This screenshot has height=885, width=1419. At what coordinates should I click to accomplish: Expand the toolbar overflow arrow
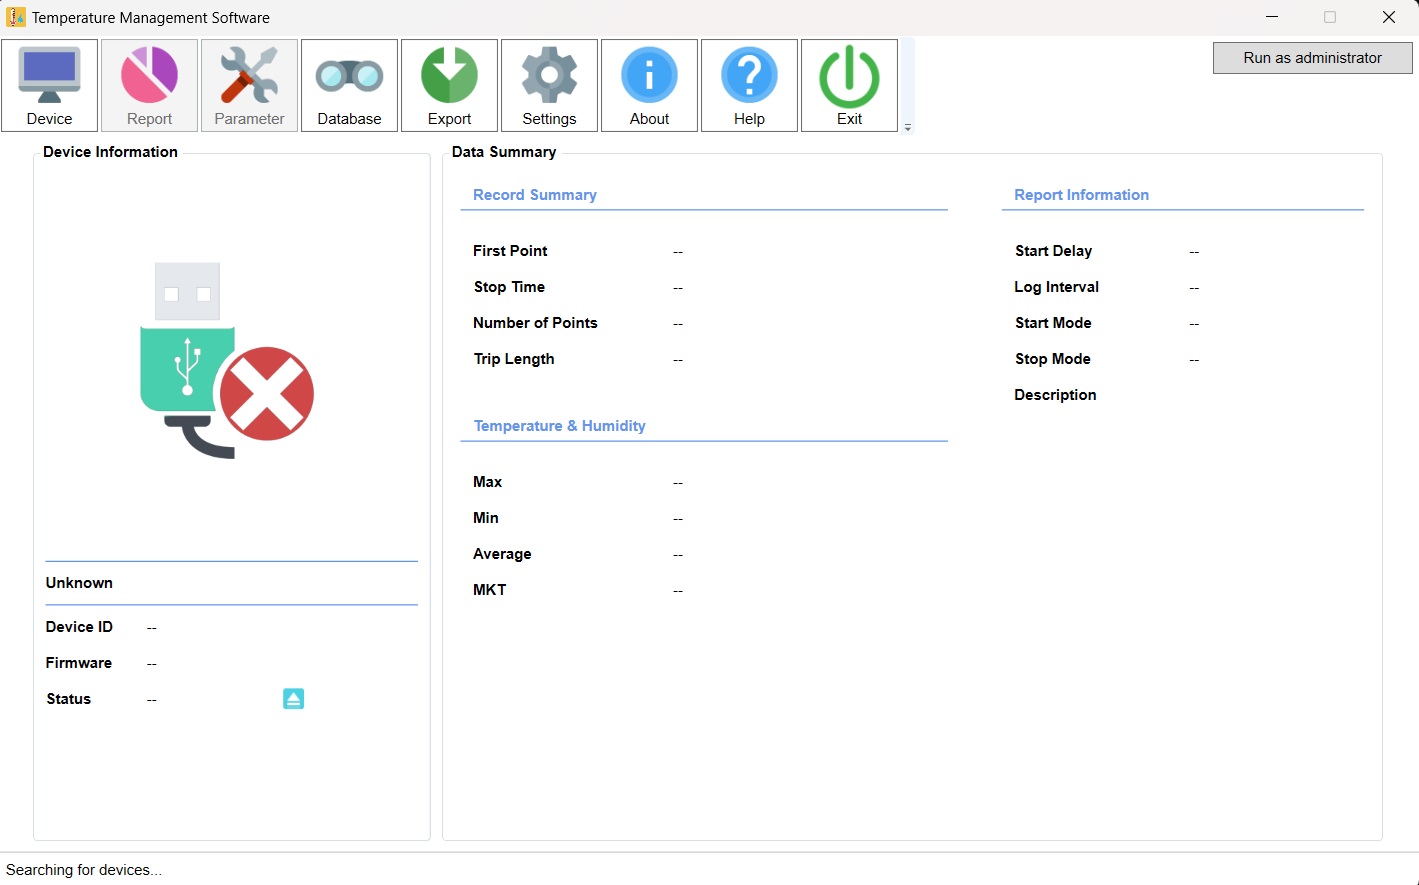(908, 127)
